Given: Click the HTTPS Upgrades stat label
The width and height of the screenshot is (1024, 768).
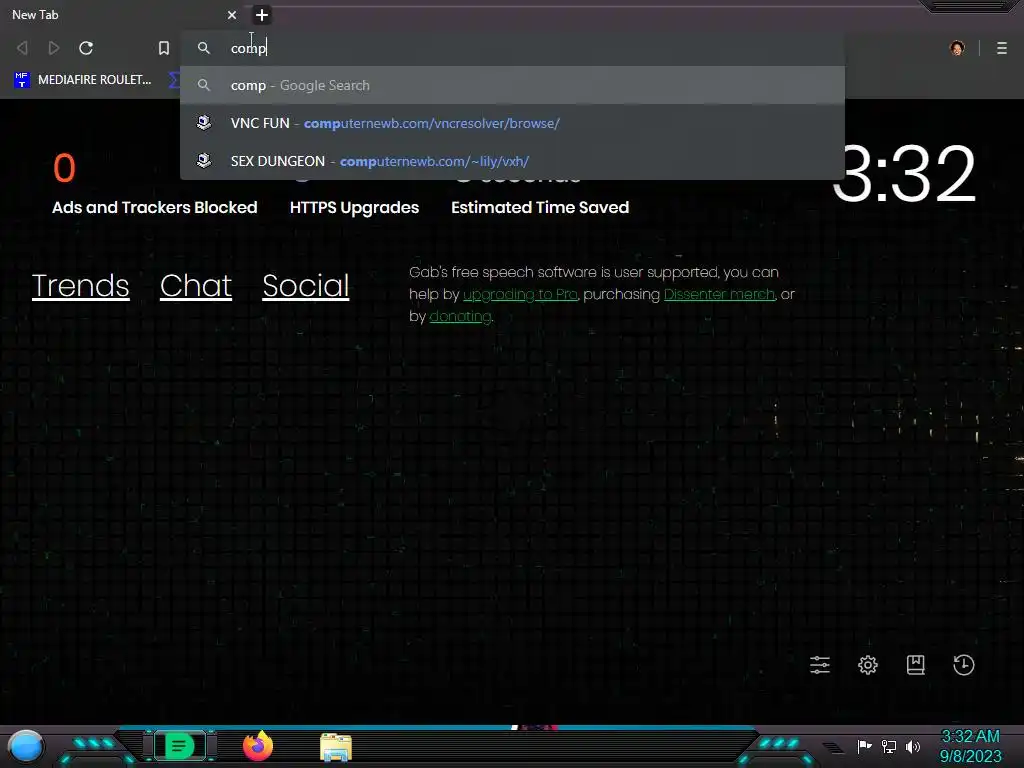Looking at the screenshot, I should pos(355,207).
